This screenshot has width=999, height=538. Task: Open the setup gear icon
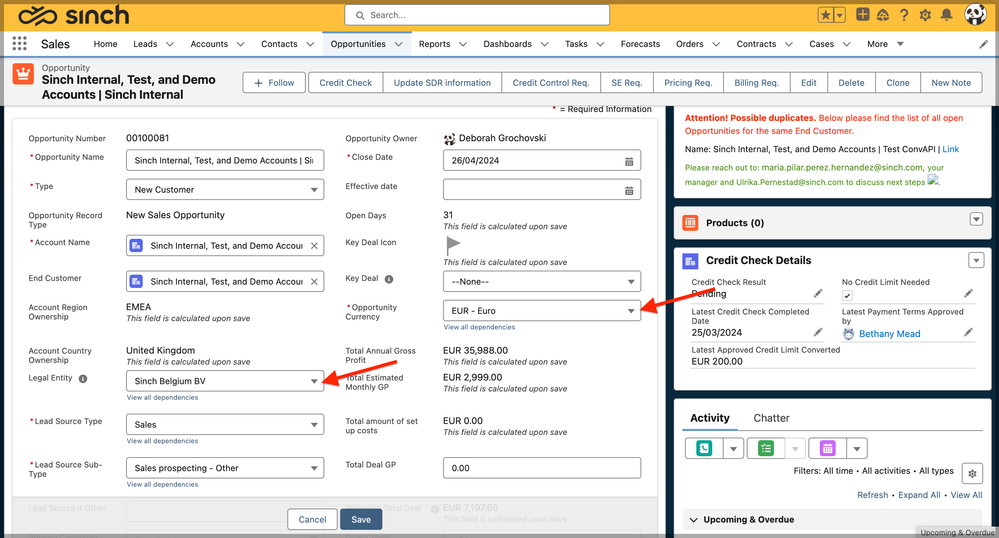click(925, 15)
